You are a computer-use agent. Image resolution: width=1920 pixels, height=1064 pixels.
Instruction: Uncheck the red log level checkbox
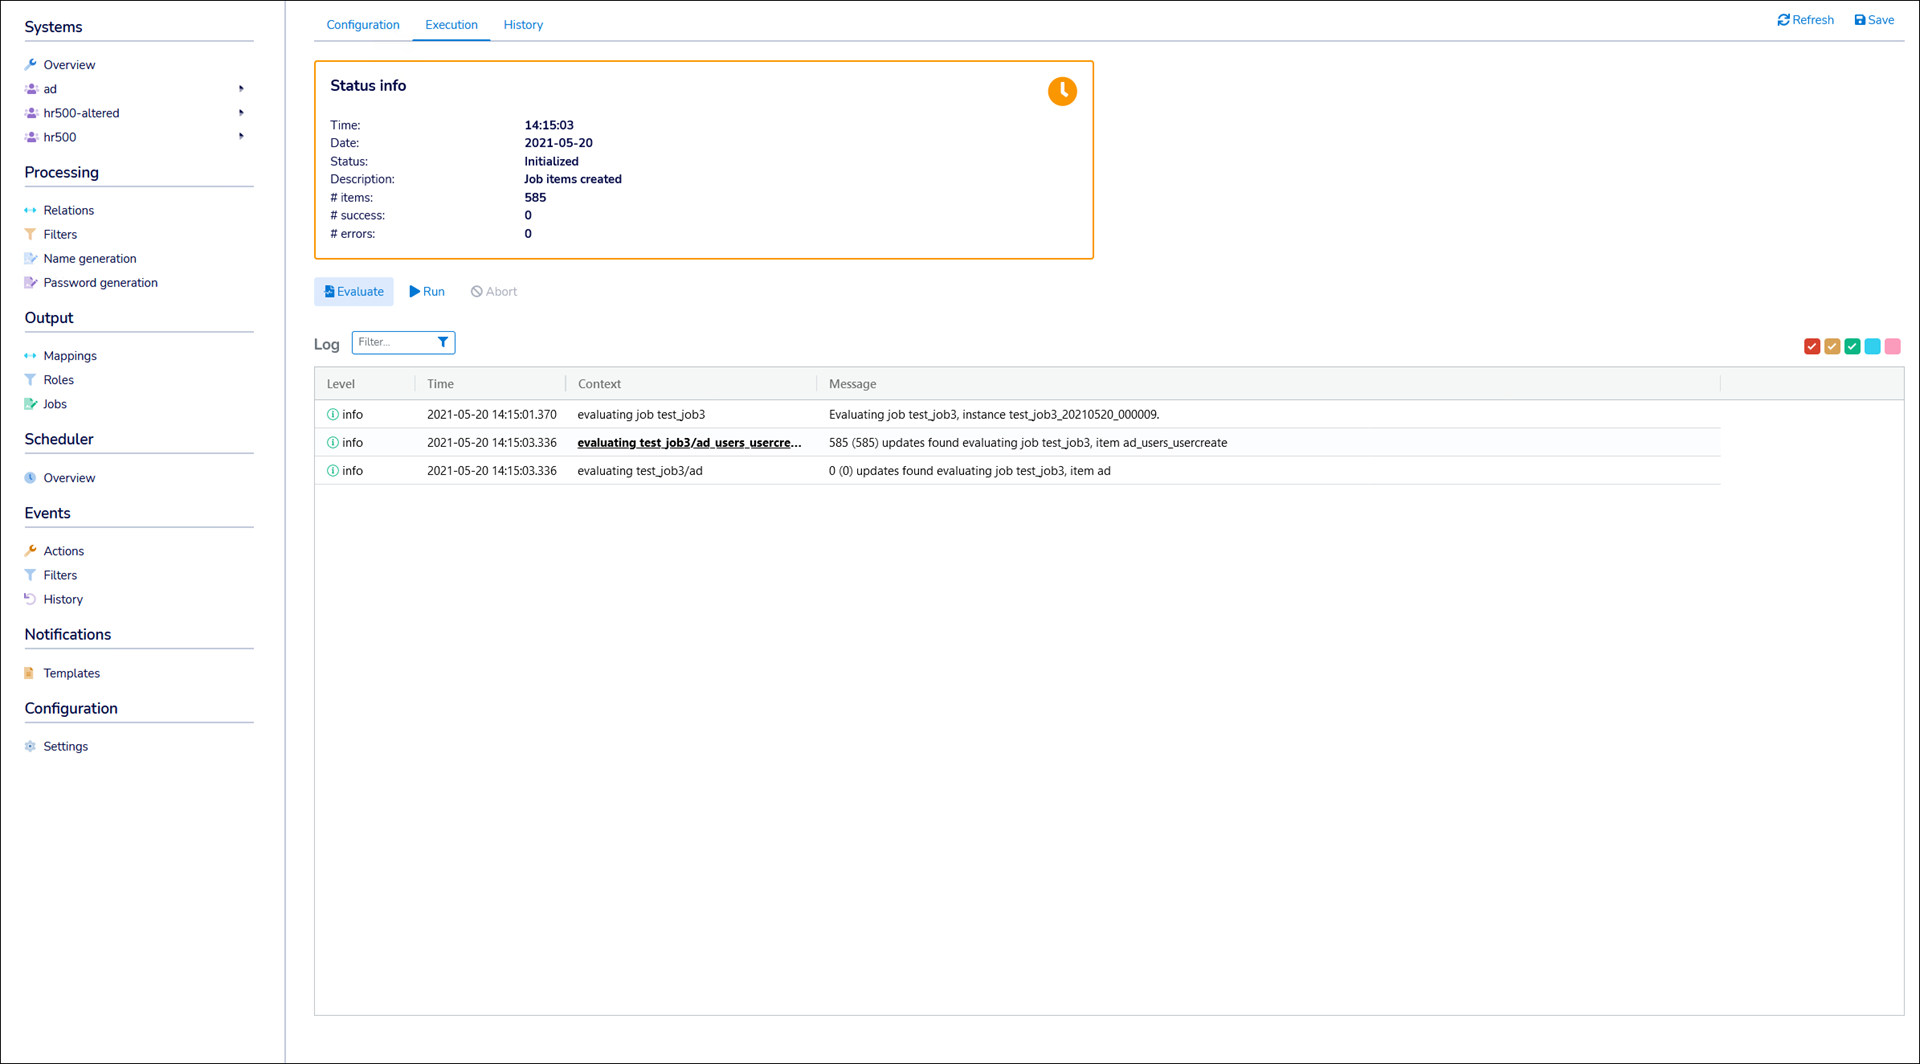tap(1811, 346)
